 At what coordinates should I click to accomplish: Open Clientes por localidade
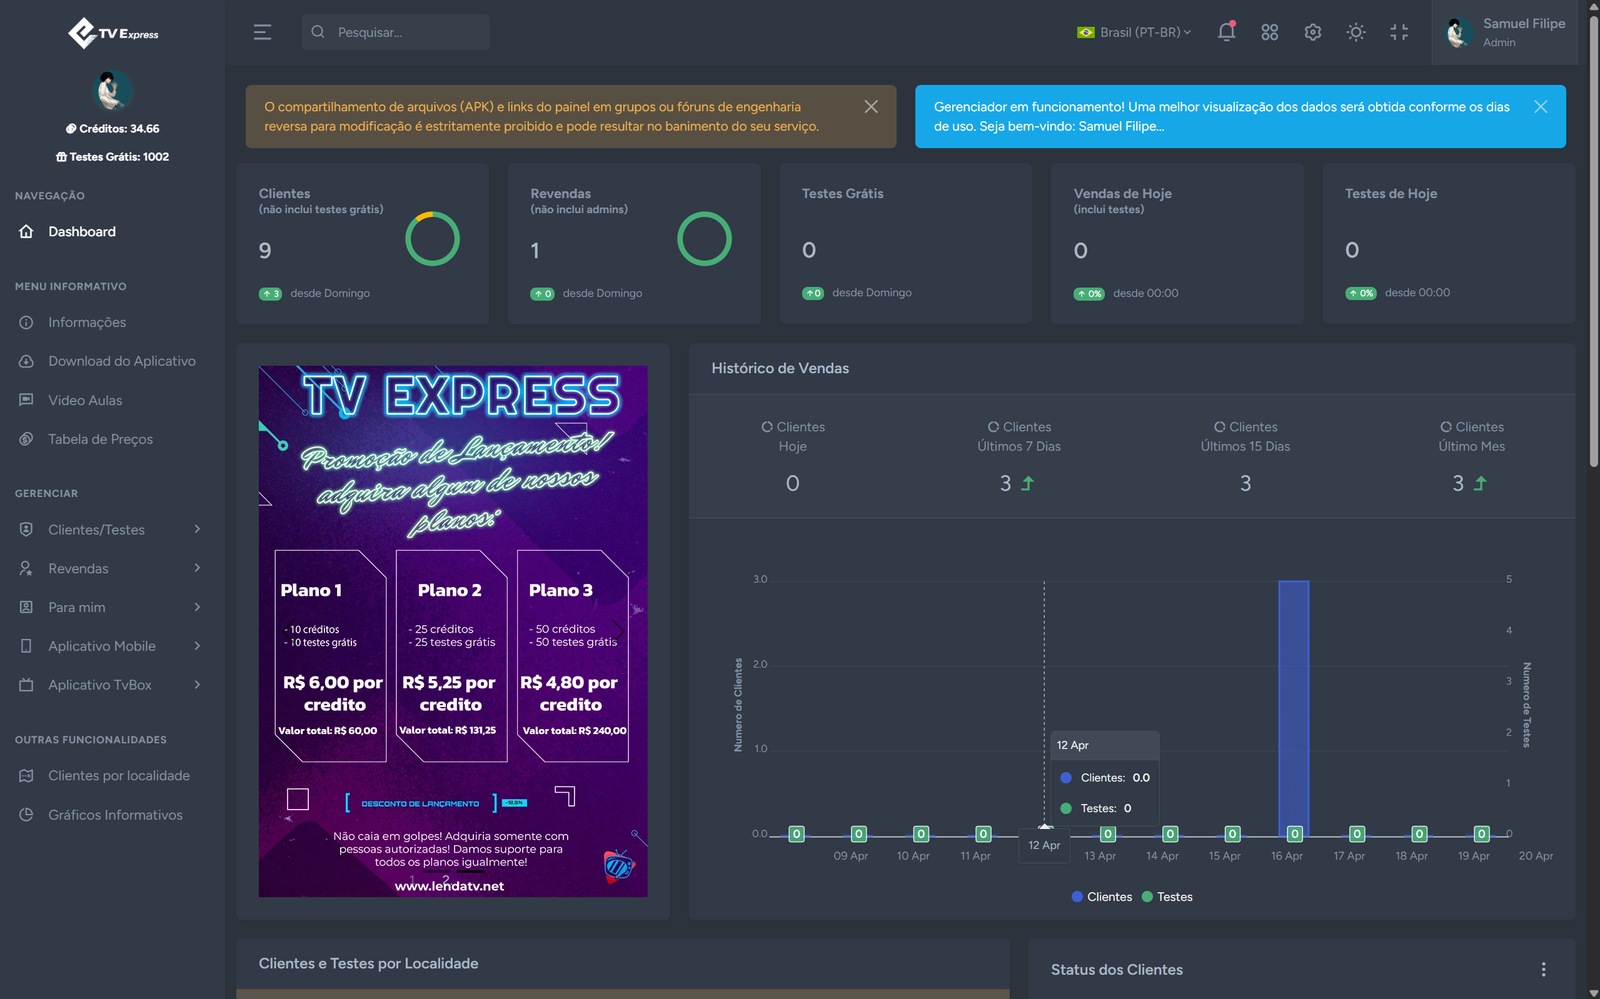[119, 775]
